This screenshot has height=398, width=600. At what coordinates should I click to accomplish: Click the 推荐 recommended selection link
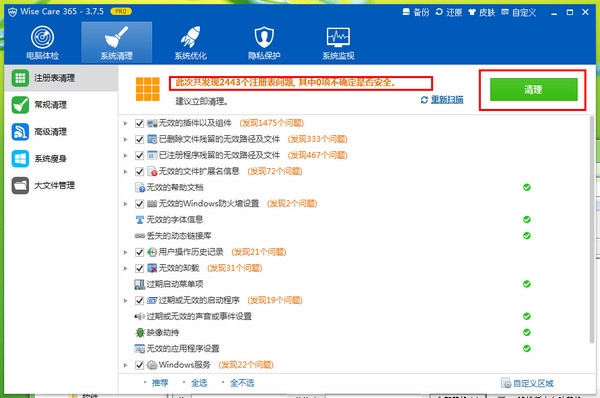click(160, 383)
